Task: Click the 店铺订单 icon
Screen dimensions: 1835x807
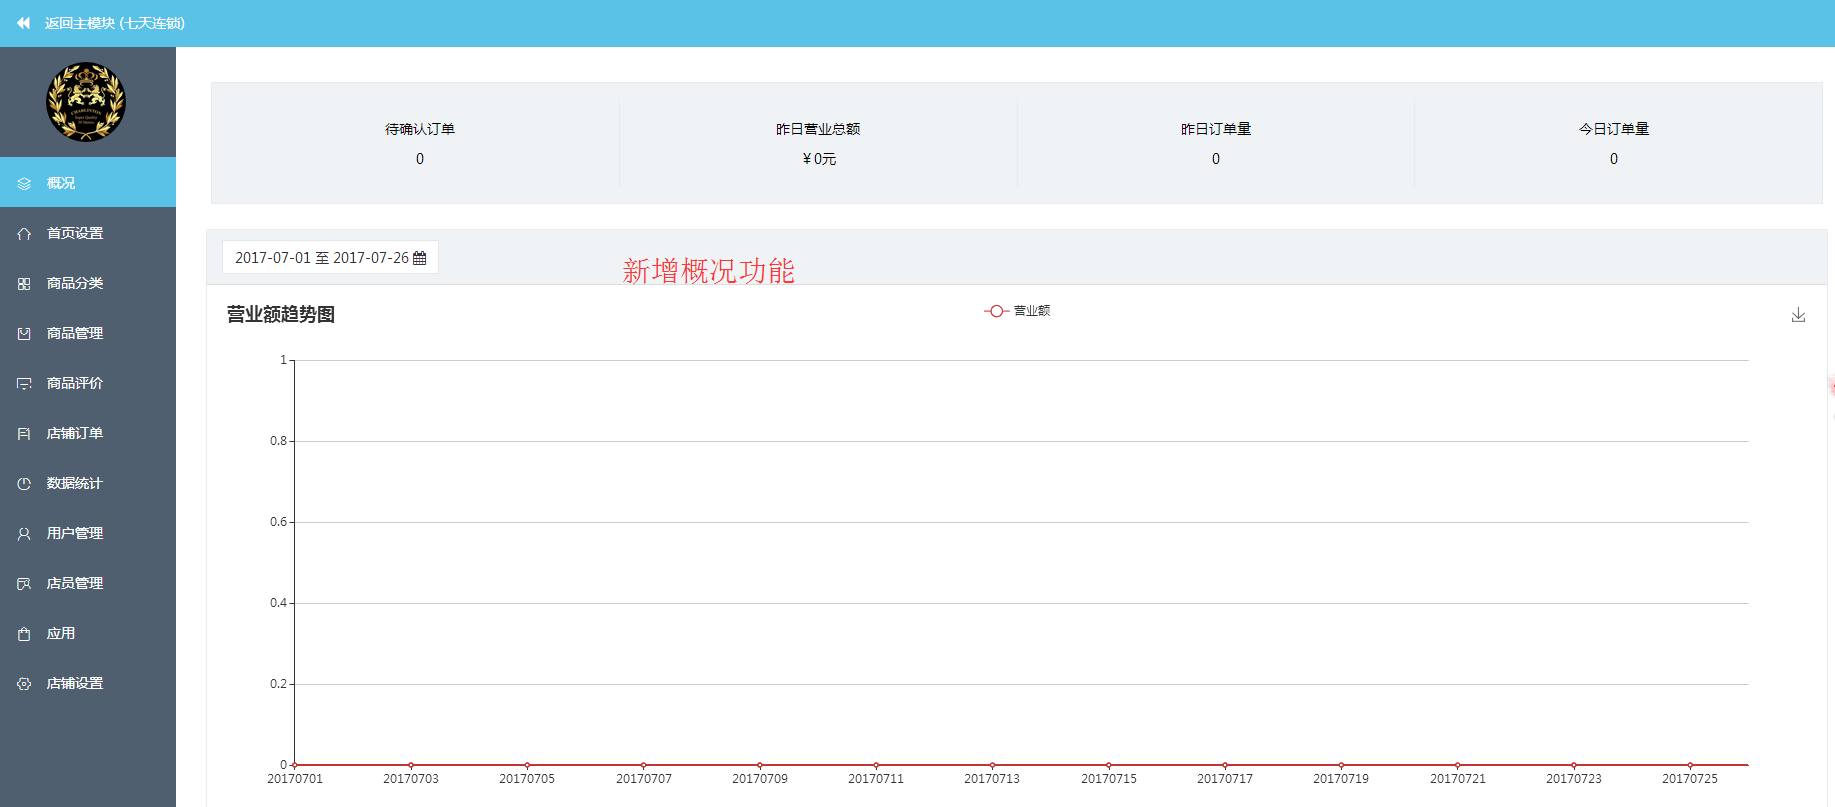Action: (24, 434)
